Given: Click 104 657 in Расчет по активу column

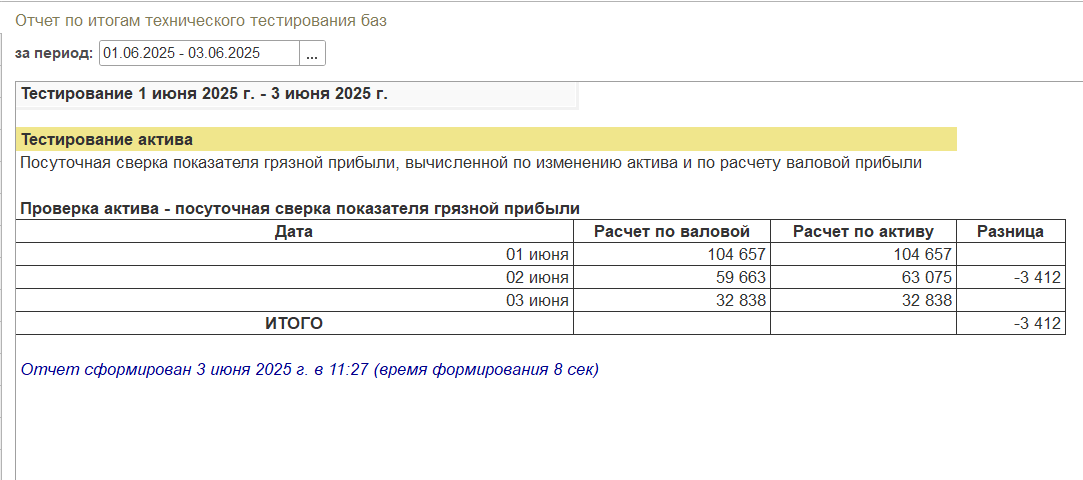Looking at the screenshot, I should (x=863, y=254).
